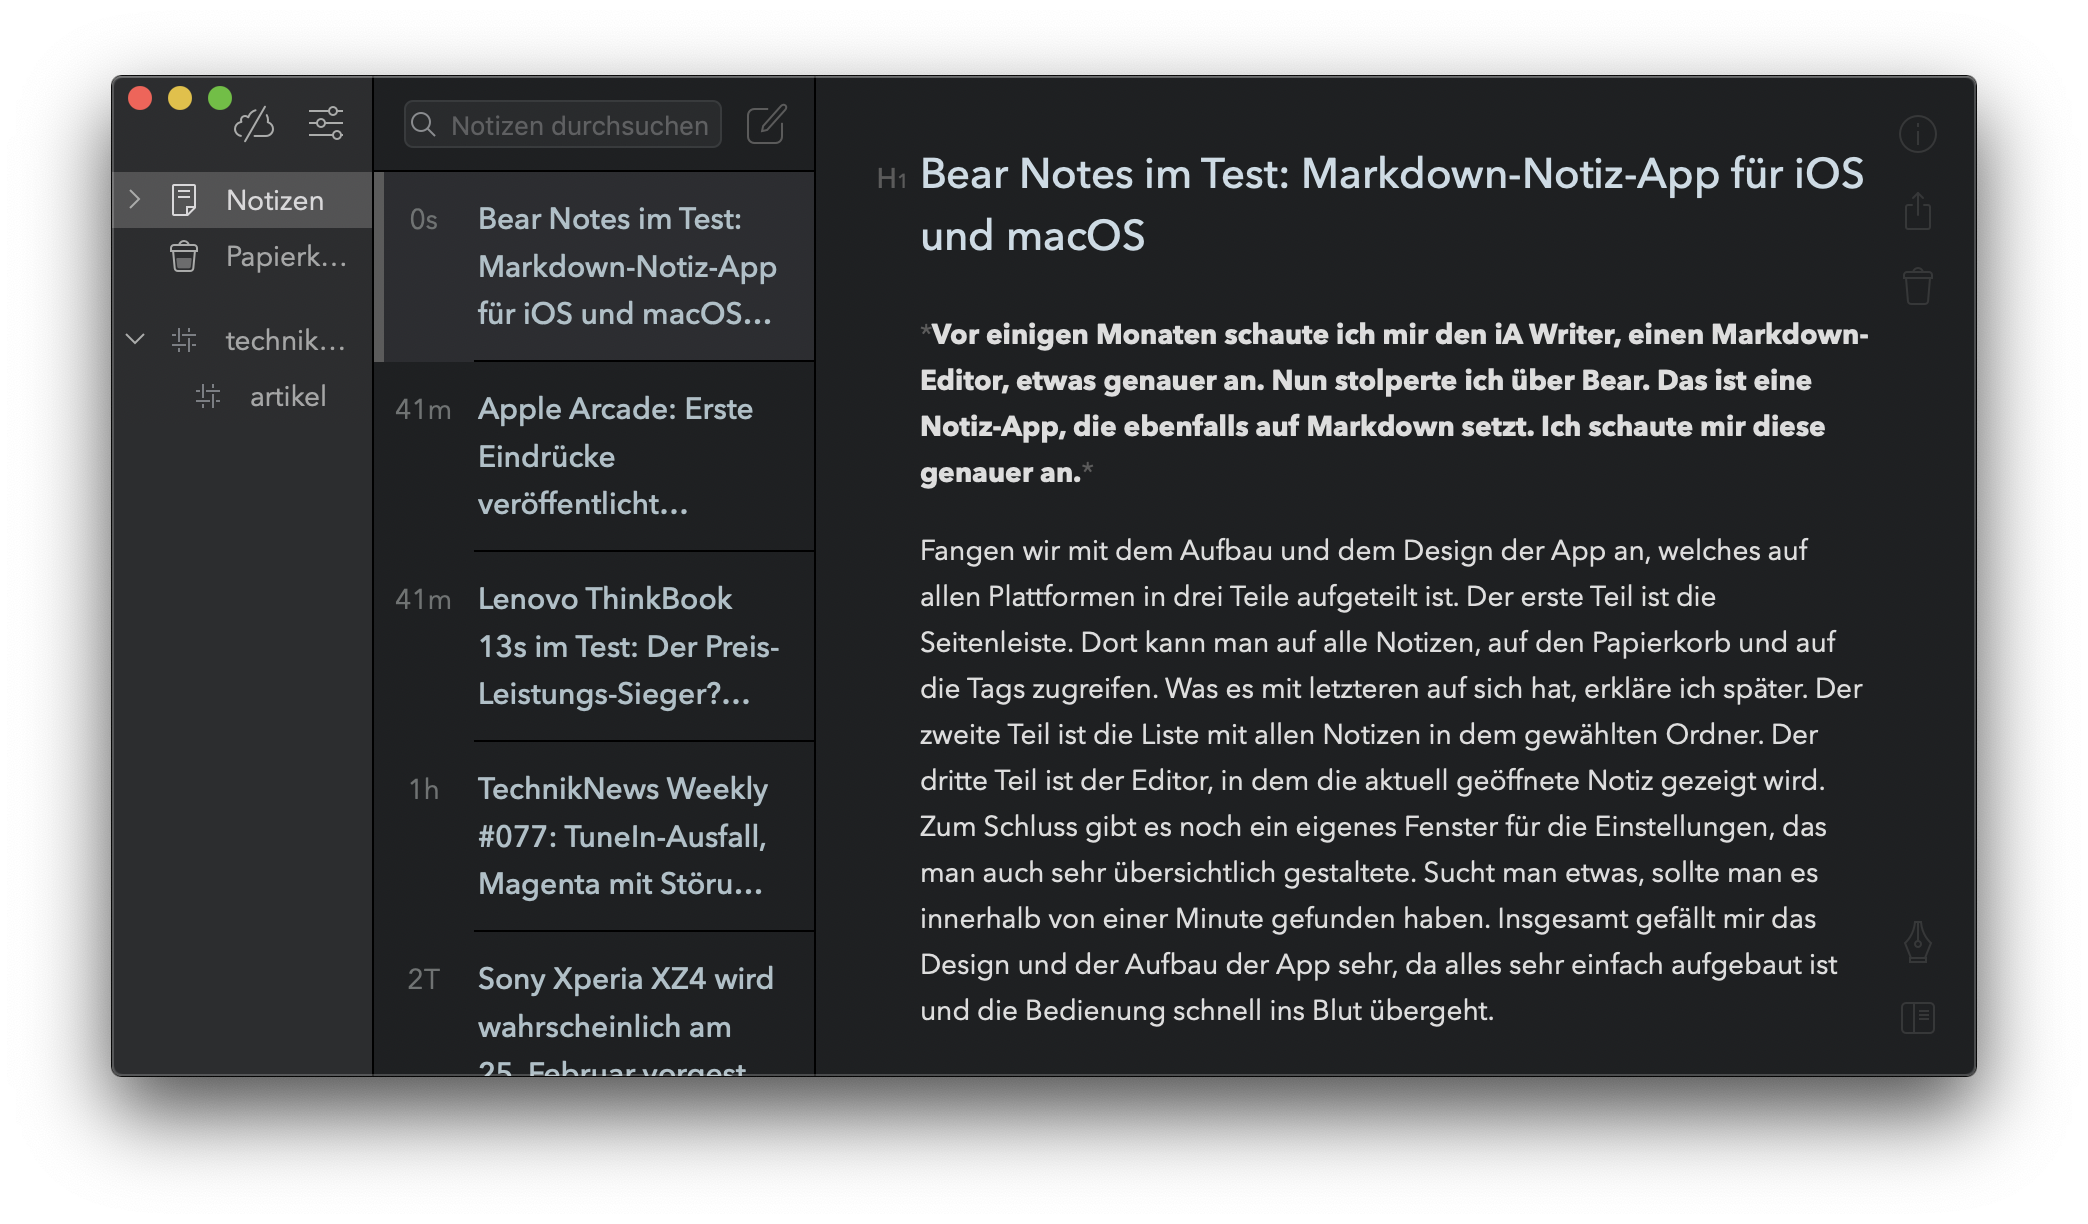Open note 'Apple Arcade: Erste Eindrücke'
2088x1224 pixels.
coord(596,456)
